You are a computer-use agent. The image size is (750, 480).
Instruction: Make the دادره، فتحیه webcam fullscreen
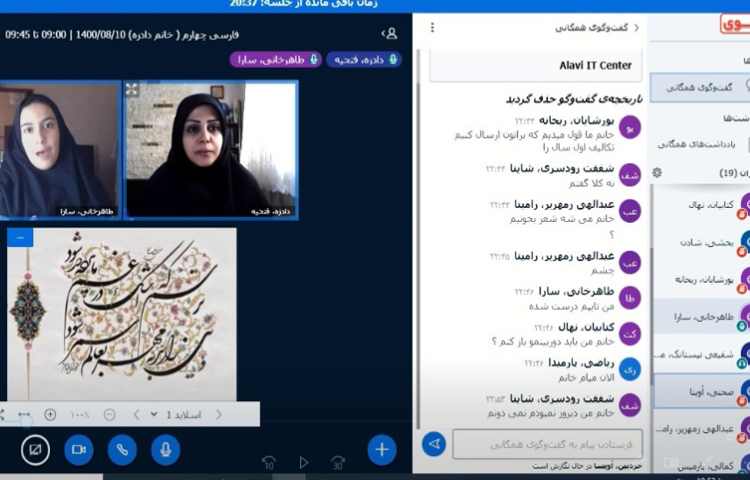pos(132,90)
